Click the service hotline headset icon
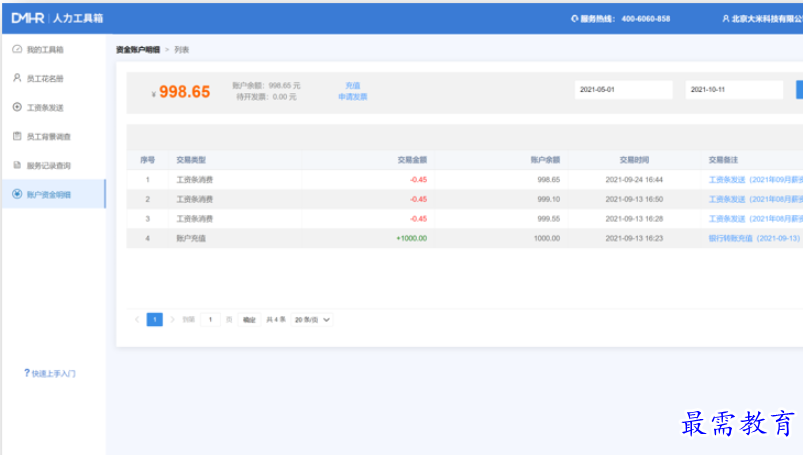Viewport: 803px width, 455px height. [x=574, y=18]
